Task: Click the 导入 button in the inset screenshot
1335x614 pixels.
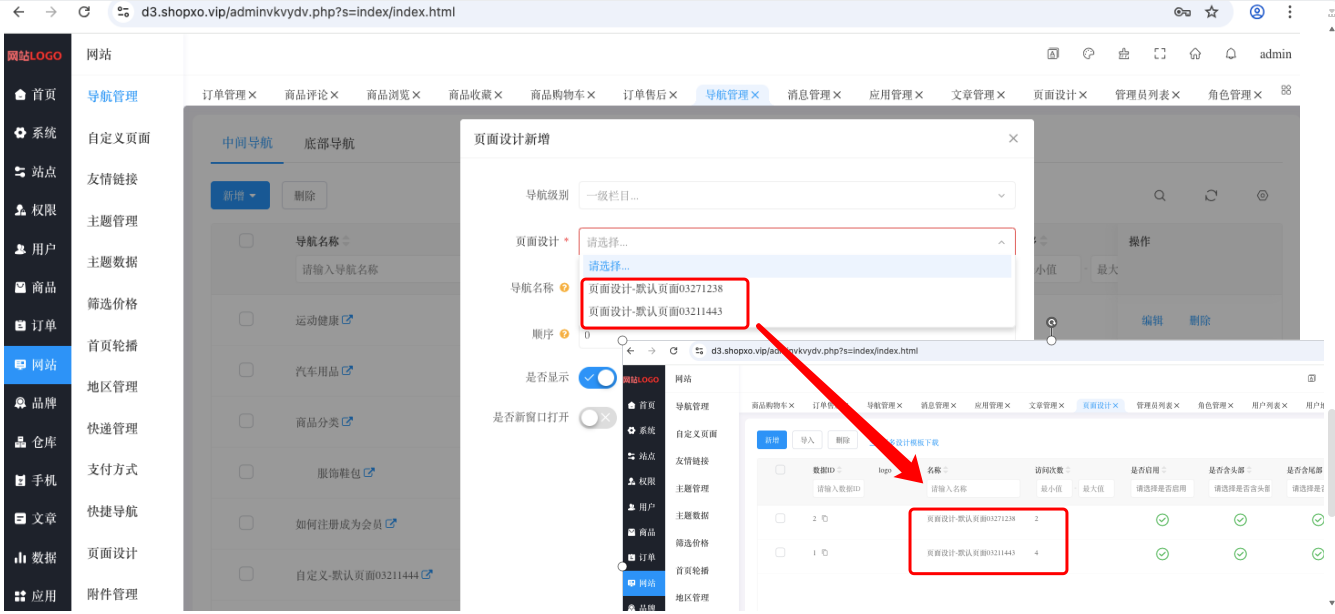Action: (806, 440)
